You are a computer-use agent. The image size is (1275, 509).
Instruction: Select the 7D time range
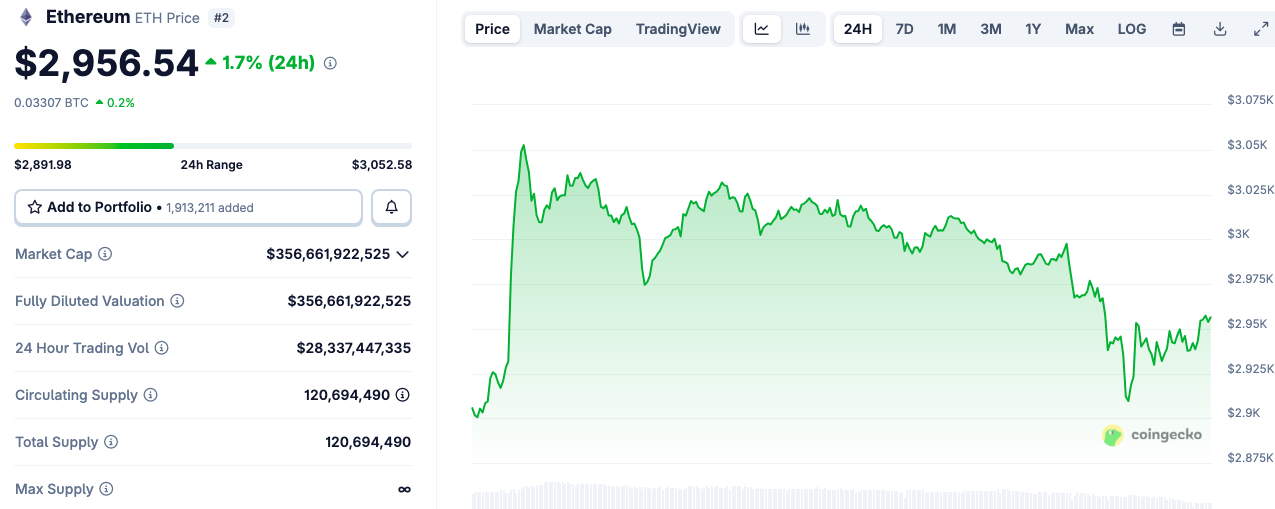coord(904,29)
